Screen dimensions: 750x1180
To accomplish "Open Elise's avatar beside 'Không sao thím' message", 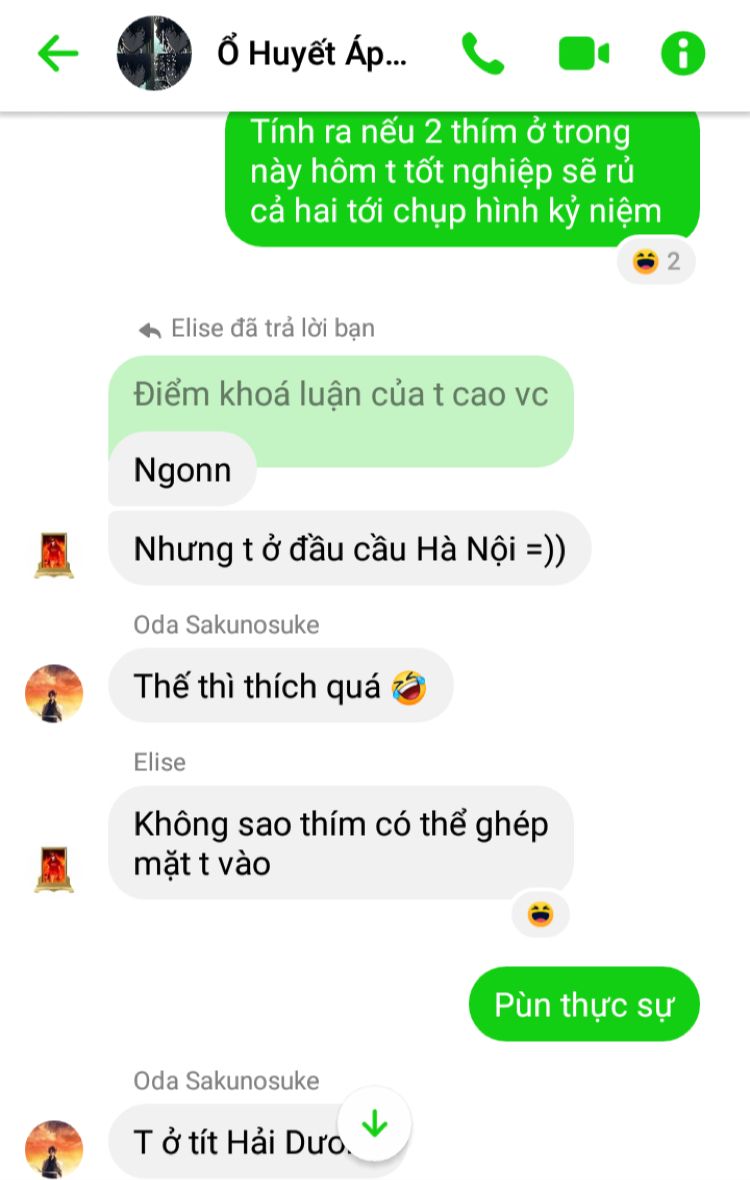I will tap(54, 869).
